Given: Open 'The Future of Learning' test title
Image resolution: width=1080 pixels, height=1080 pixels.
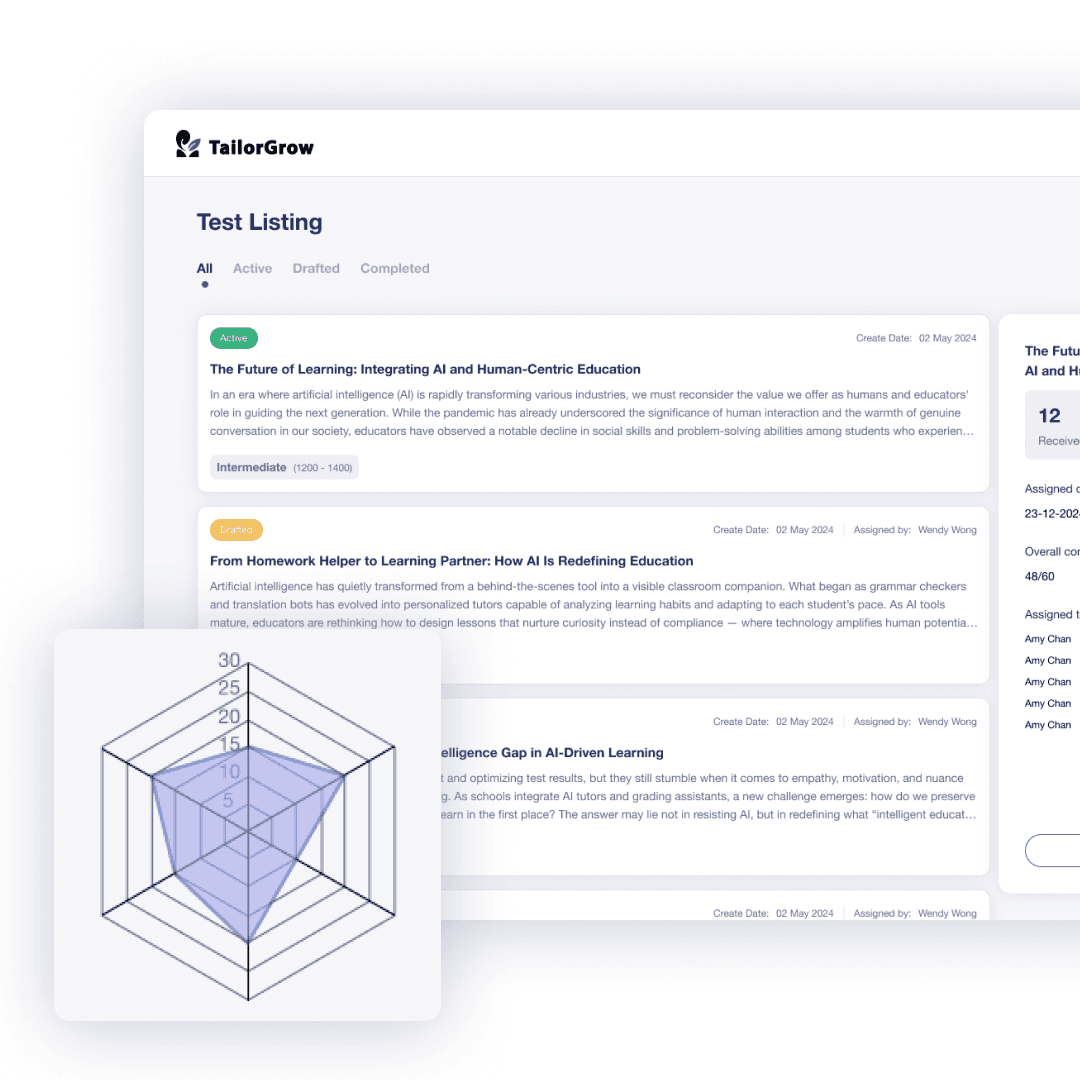Looking at the screenshot, I should 425,369.
